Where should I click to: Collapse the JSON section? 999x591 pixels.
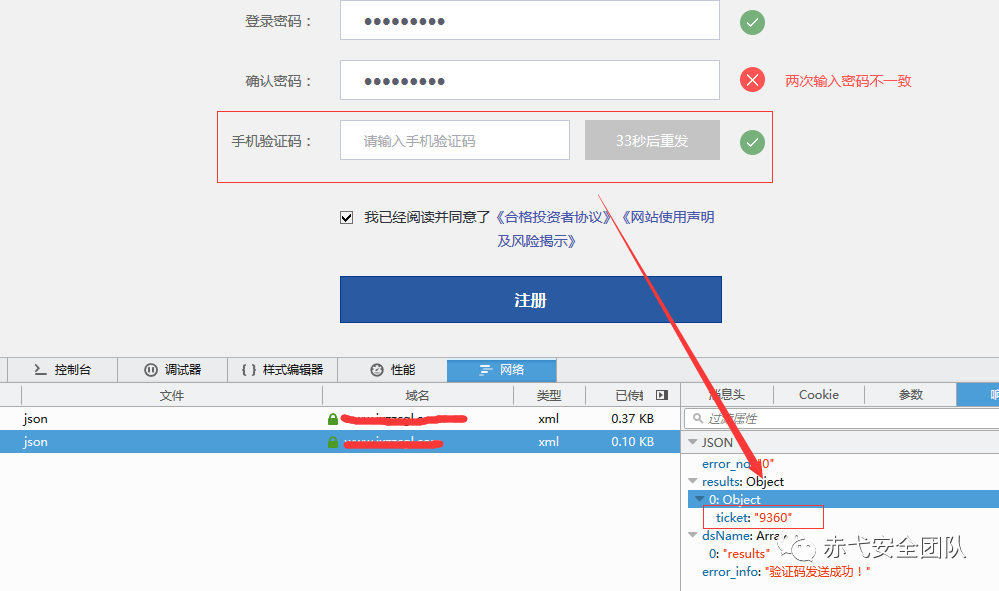pyautogui.click(x=693, y=442)
